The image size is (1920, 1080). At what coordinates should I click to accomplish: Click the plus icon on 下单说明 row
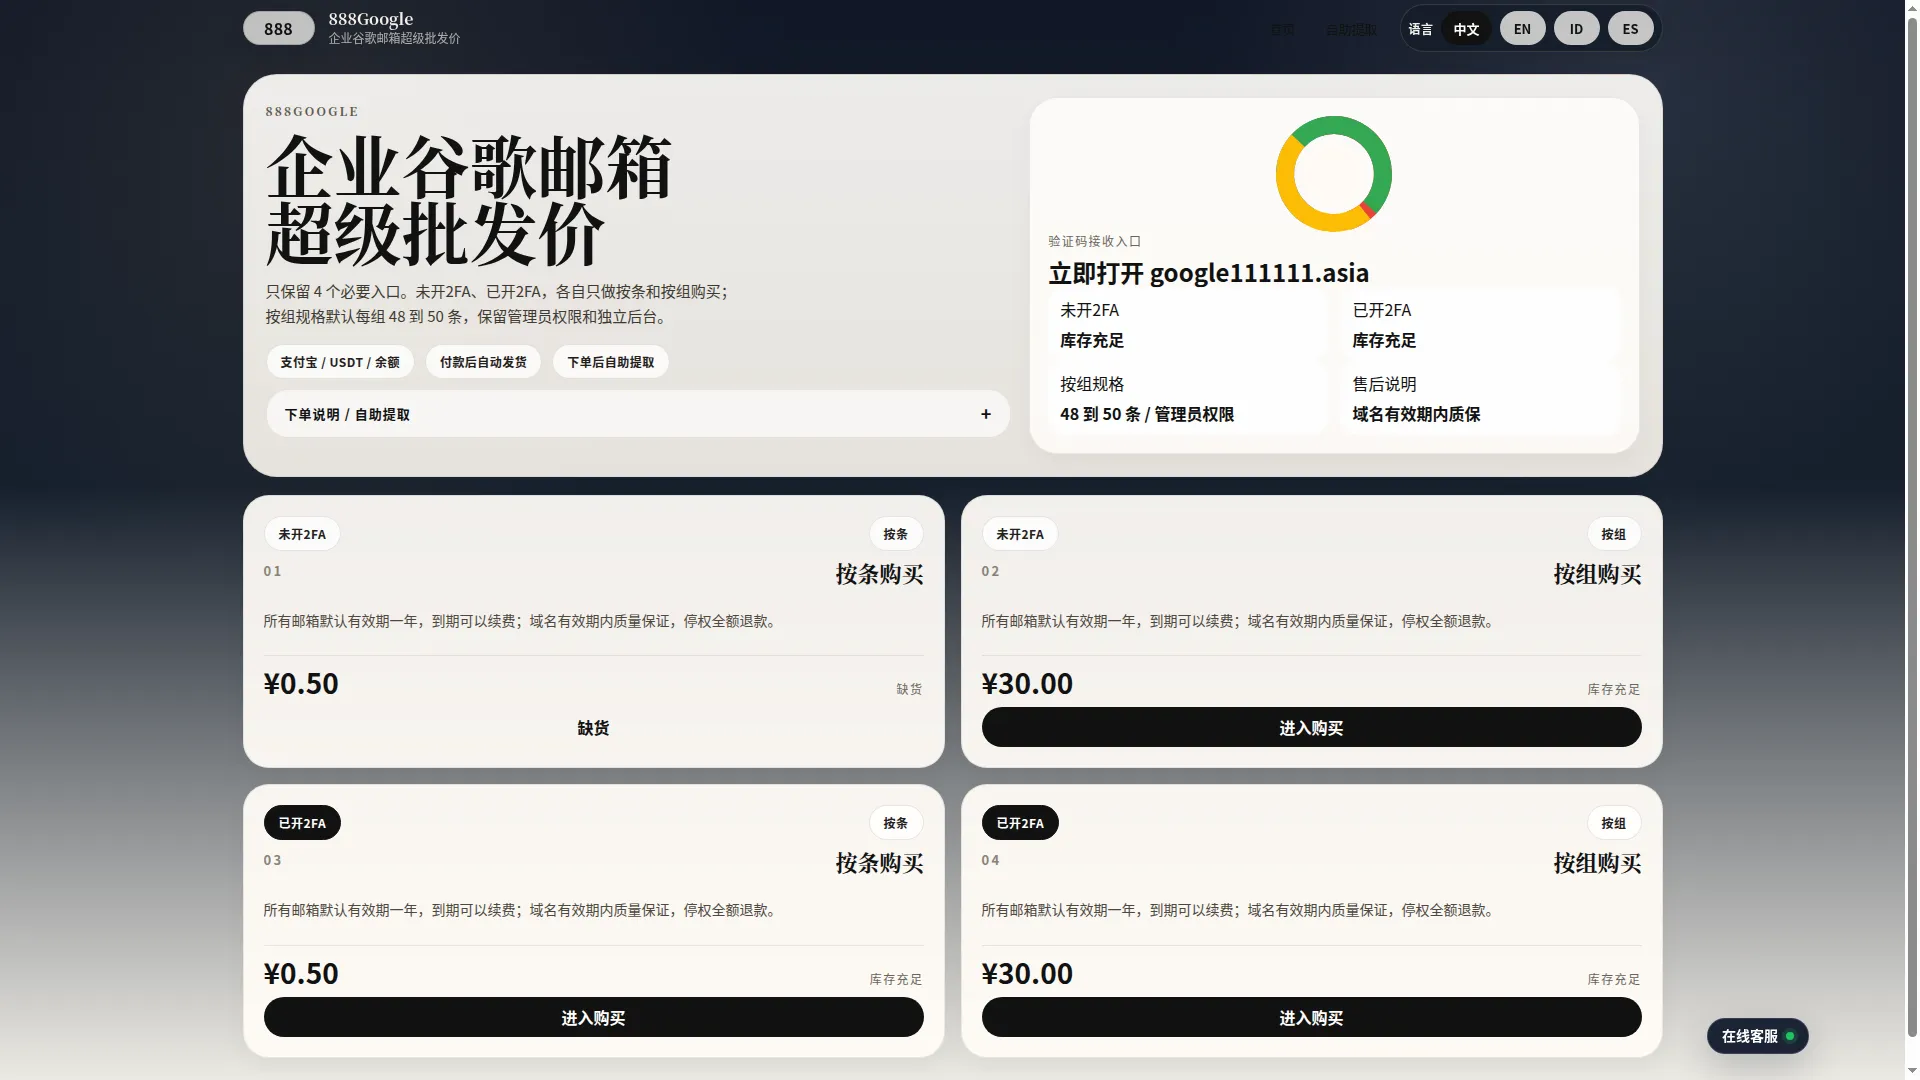coord(986,414)
